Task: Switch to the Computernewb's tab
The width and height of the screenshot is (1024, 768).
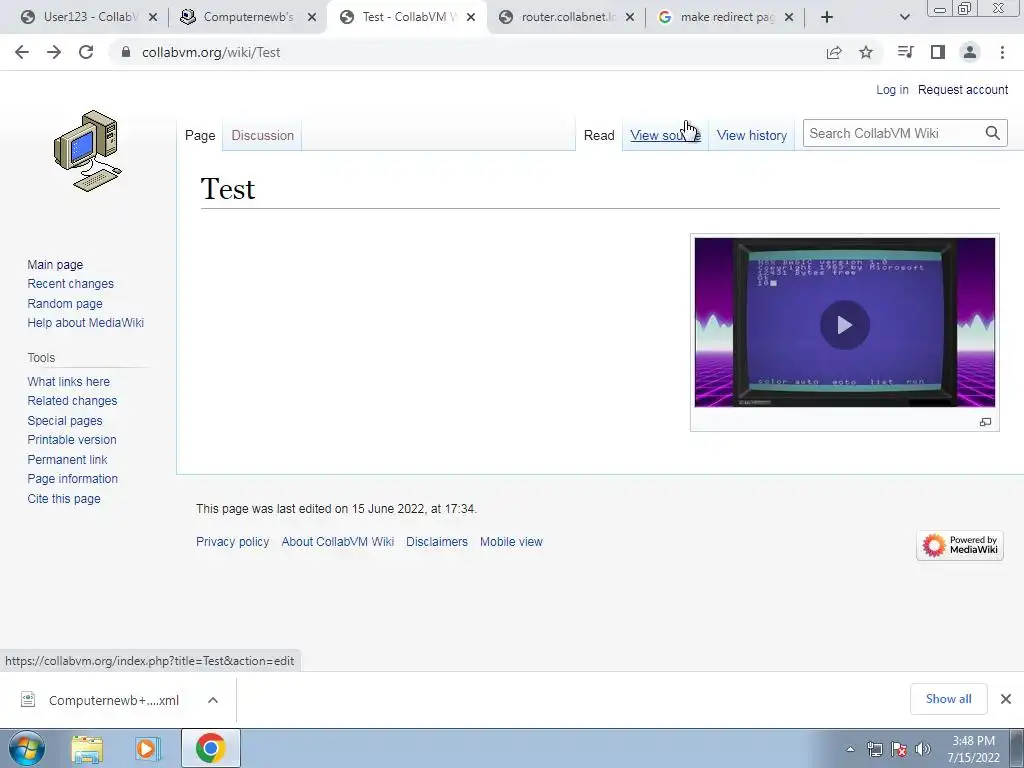Action: (248, 17)
